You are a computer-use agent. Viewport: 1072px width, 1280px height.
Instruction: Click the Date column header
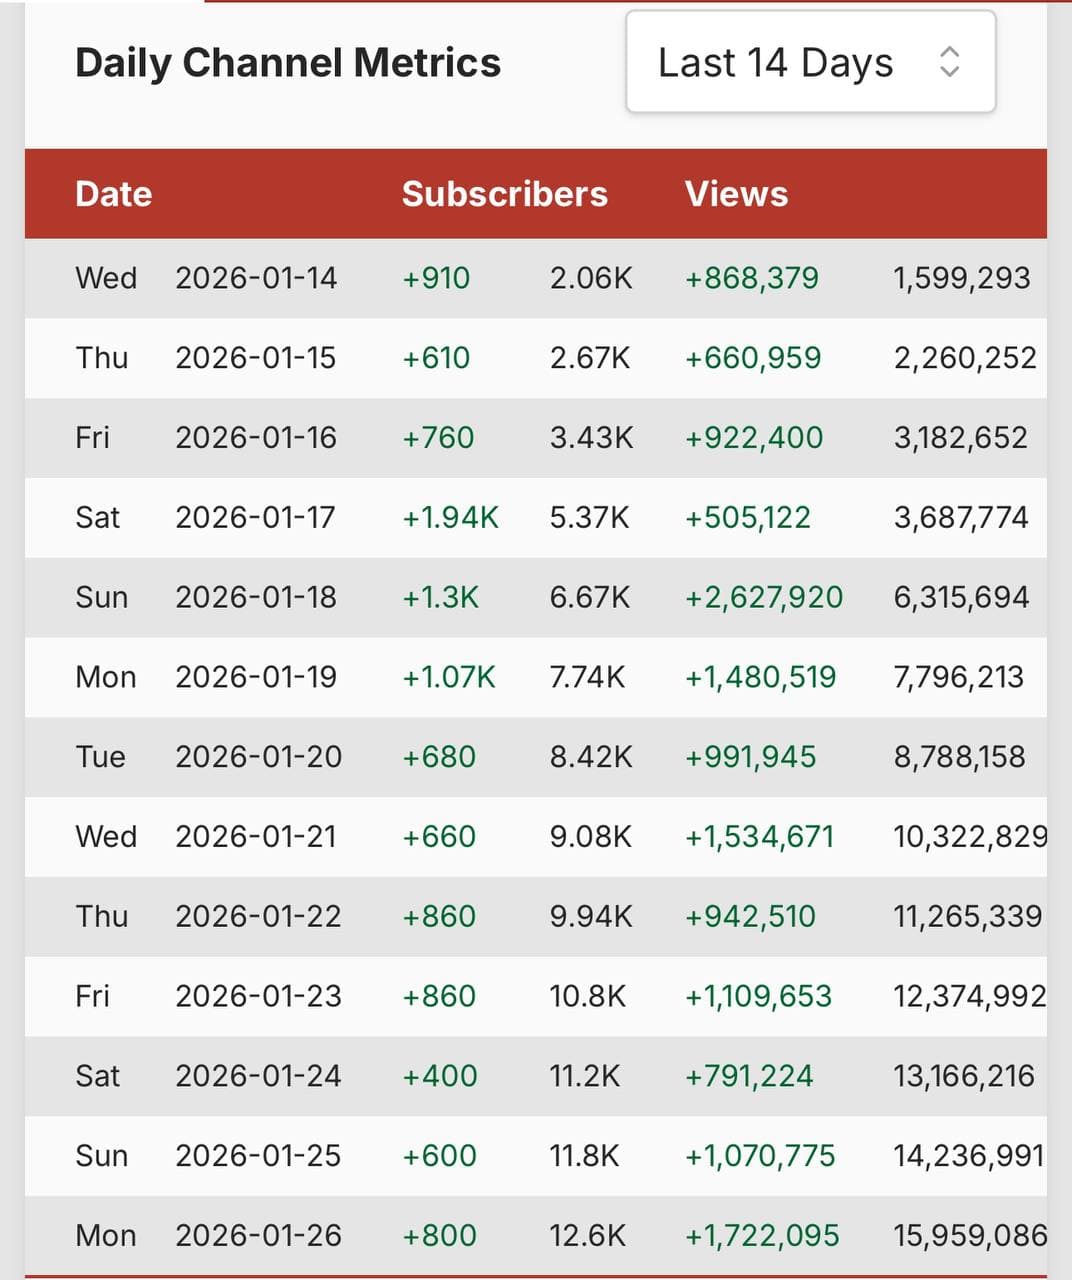point(113,194)
